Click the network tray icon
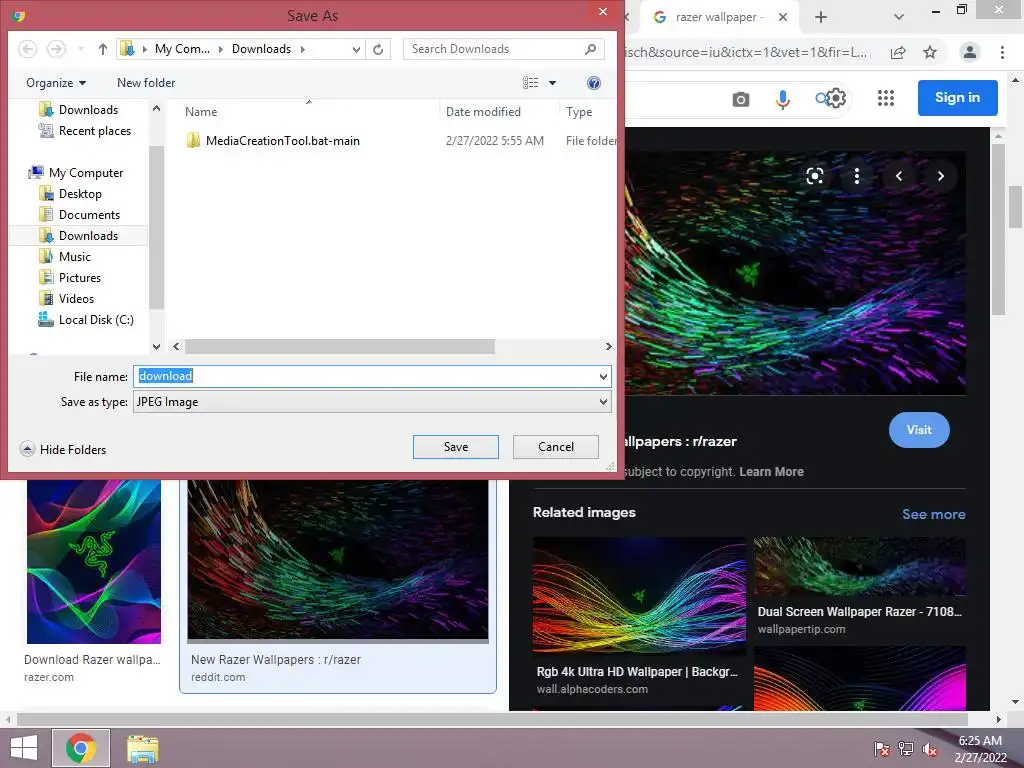Viewport: 1024px width, 768px height. coord(905,749)
